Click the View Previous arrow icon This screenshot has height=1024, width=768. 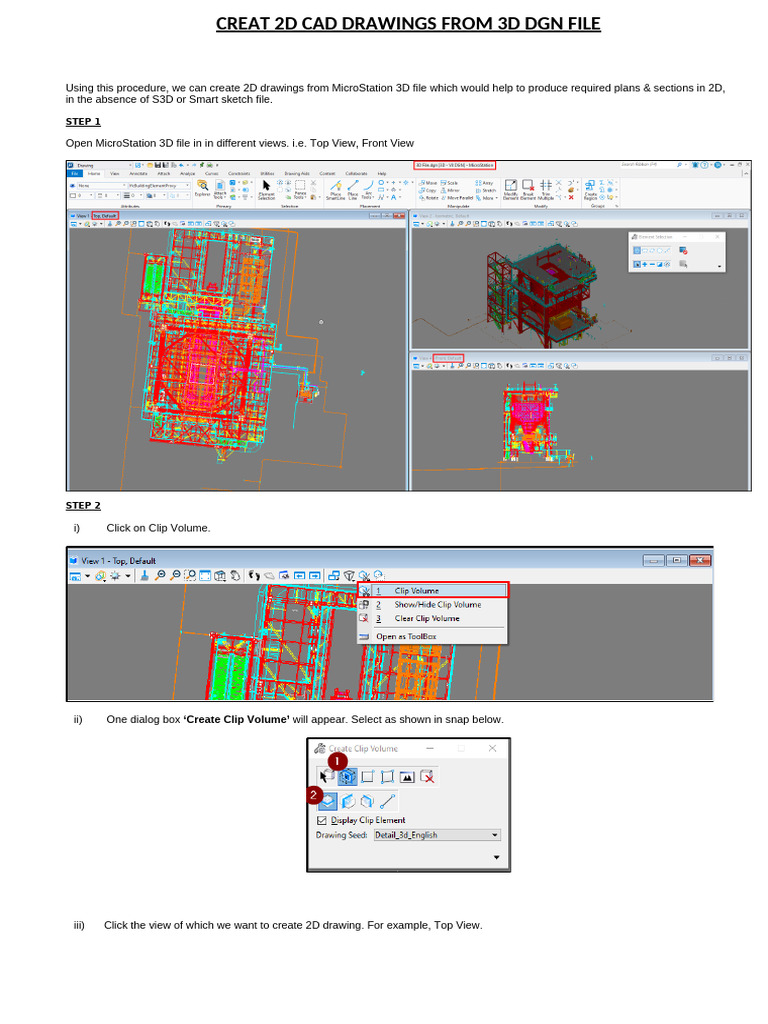tap(300, 576)
